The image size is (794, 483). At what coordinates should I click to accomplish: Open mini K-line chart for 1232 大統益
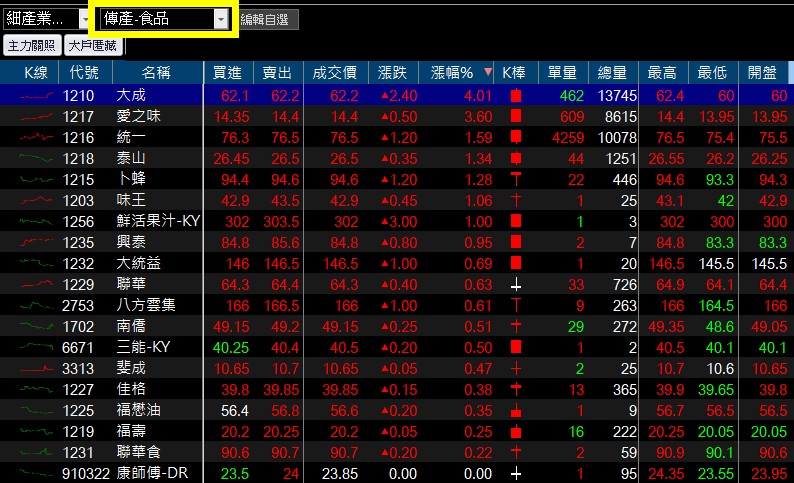(36, 263)
